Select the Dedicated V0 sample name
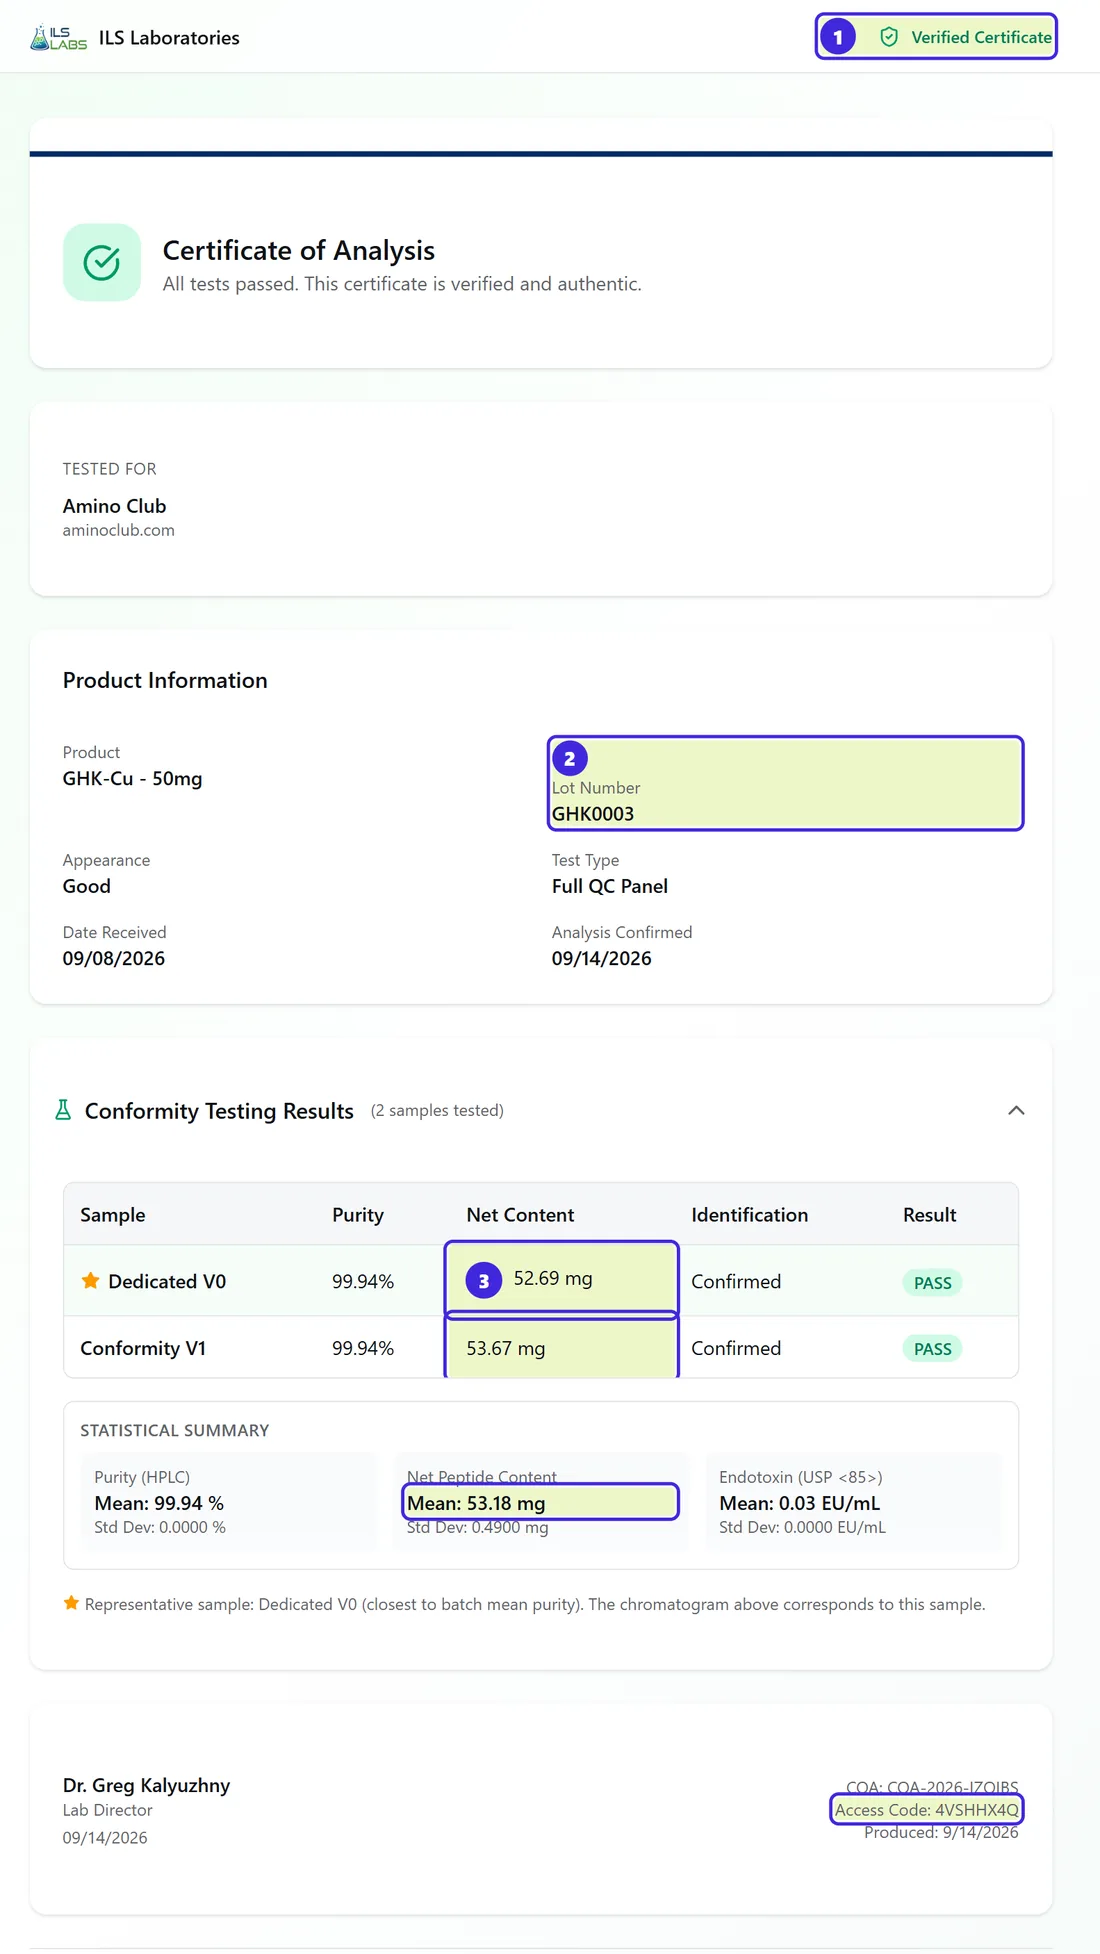Viewport: 1100px width, 1954px height. click(x=167, y=1281)
